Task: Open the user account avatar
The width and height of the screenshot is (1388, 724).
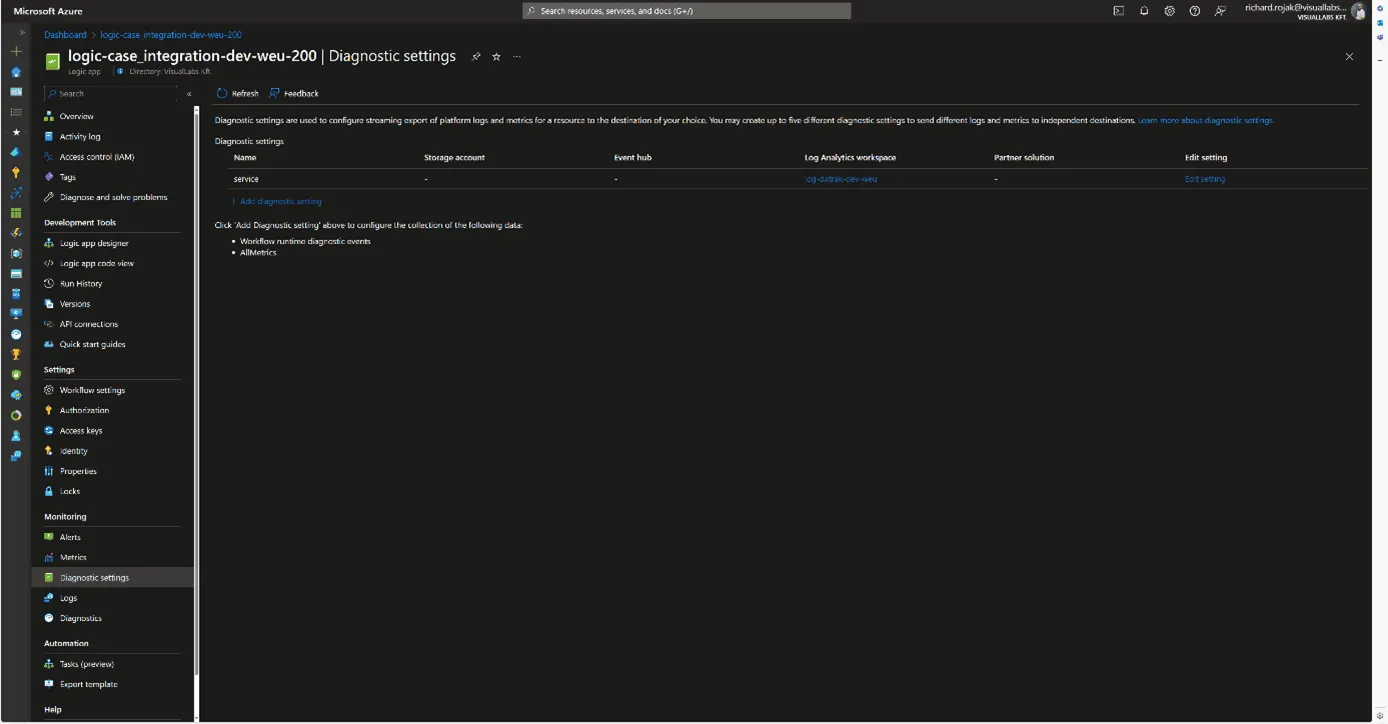Action: [x=1358, y=11]
